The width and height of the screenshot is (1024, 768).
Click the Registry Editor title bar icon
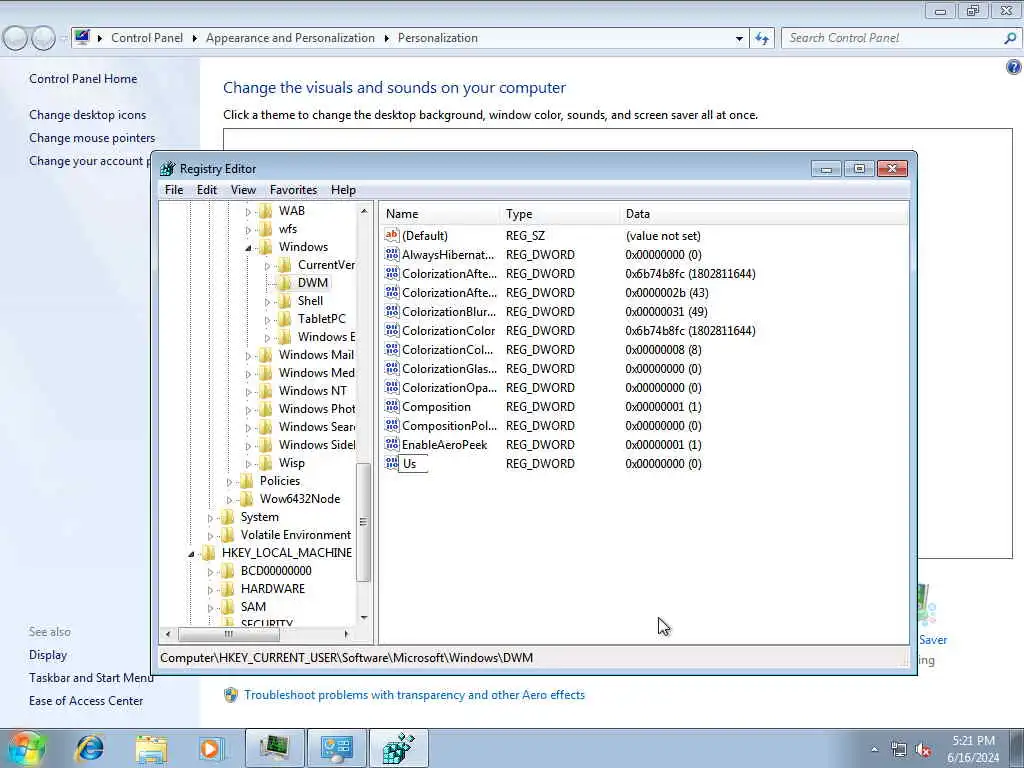(168, 168)
